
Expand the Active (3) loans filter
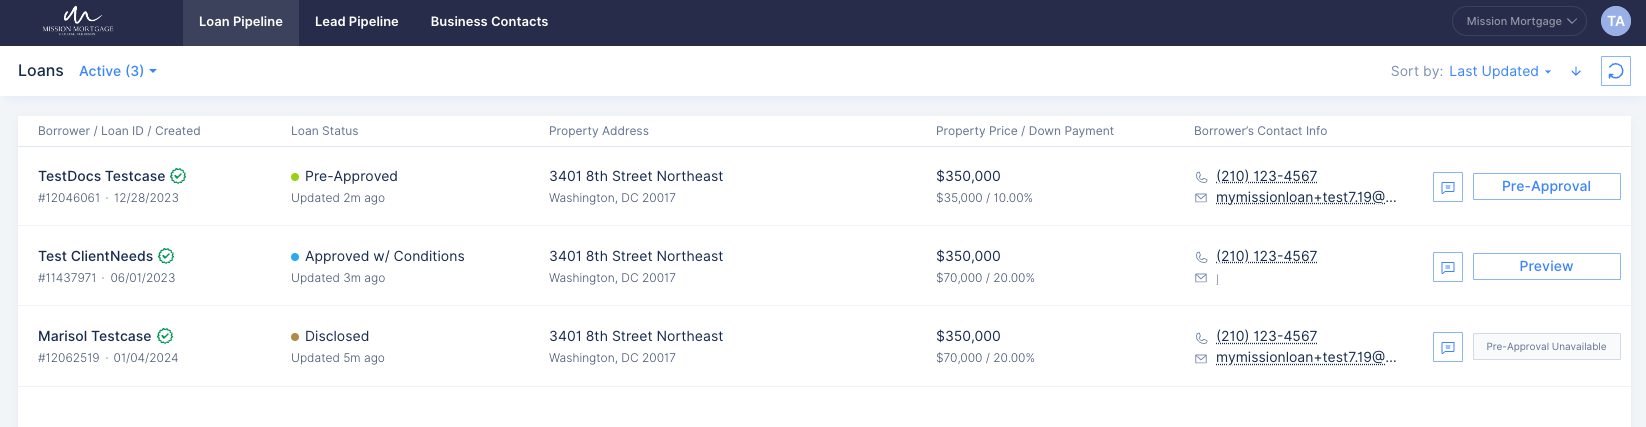click(118, 71)
